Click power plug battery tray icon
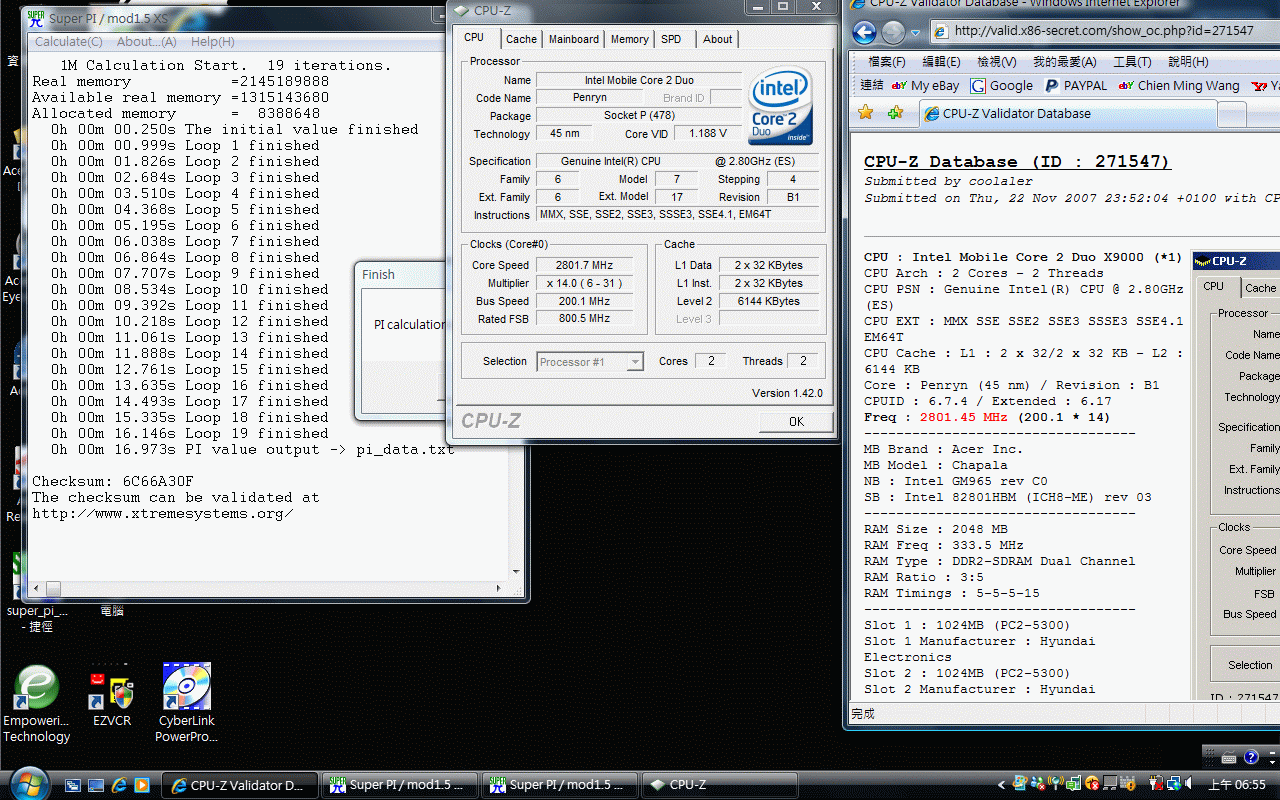 [x=1155, y=784]
